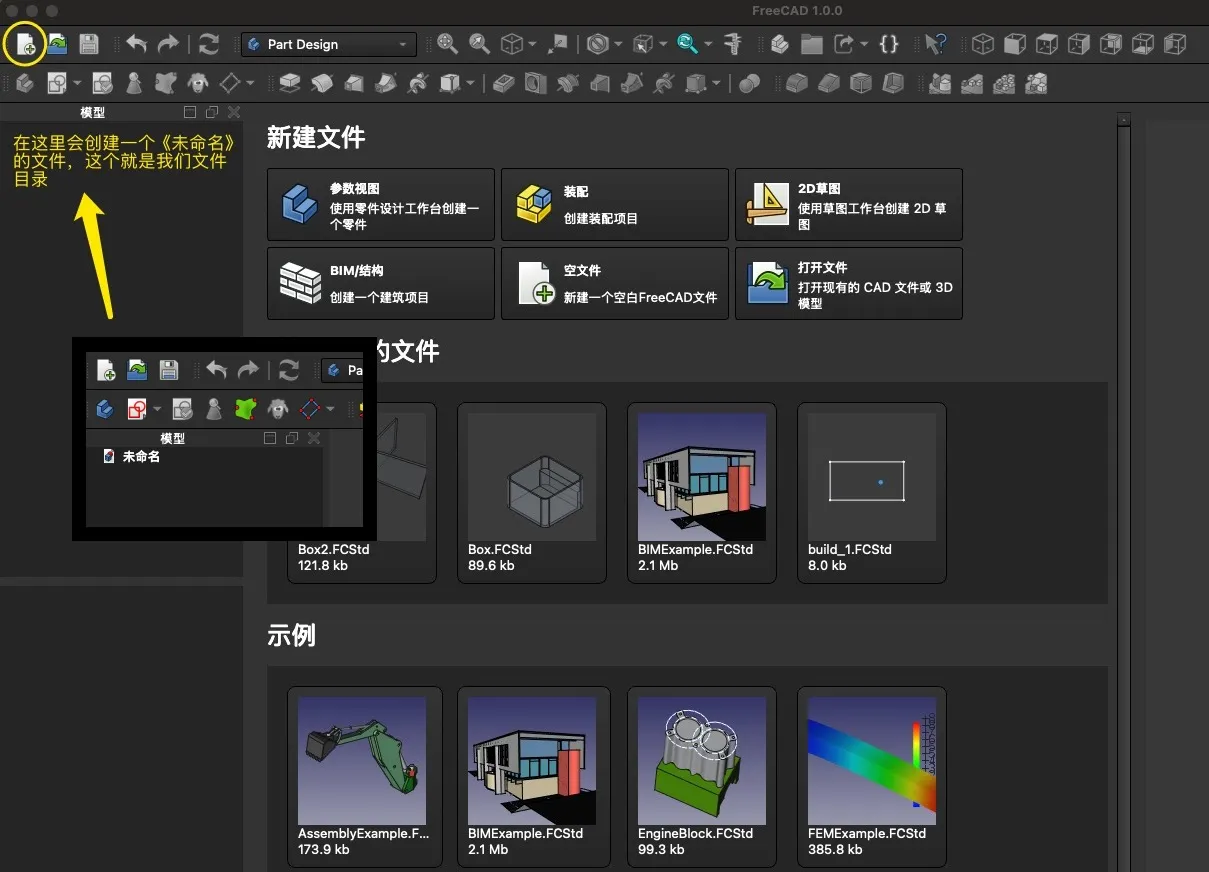Click the Fit All zoom icon
Screen dimensions: 1209x872
point(447,44)
